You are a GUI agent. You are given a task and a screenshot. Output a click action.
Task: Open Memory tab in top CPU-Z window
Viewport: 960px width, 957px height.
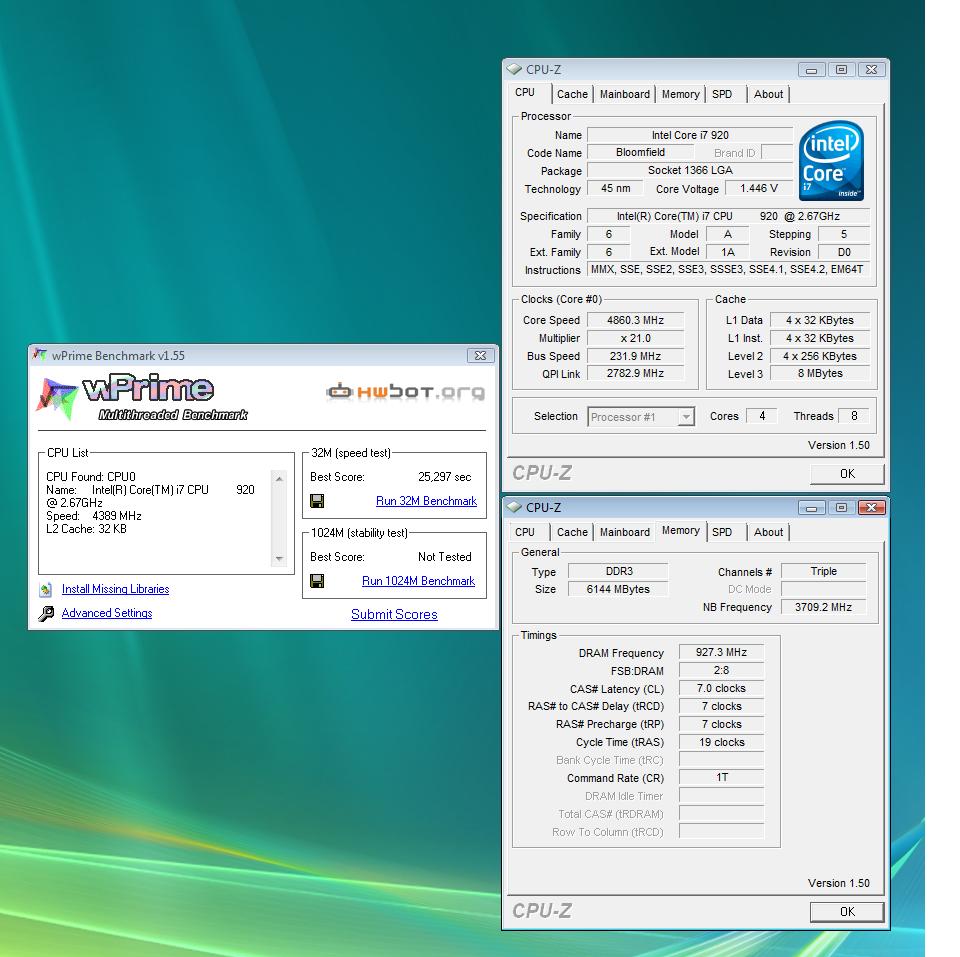click(x=680, y=94)
